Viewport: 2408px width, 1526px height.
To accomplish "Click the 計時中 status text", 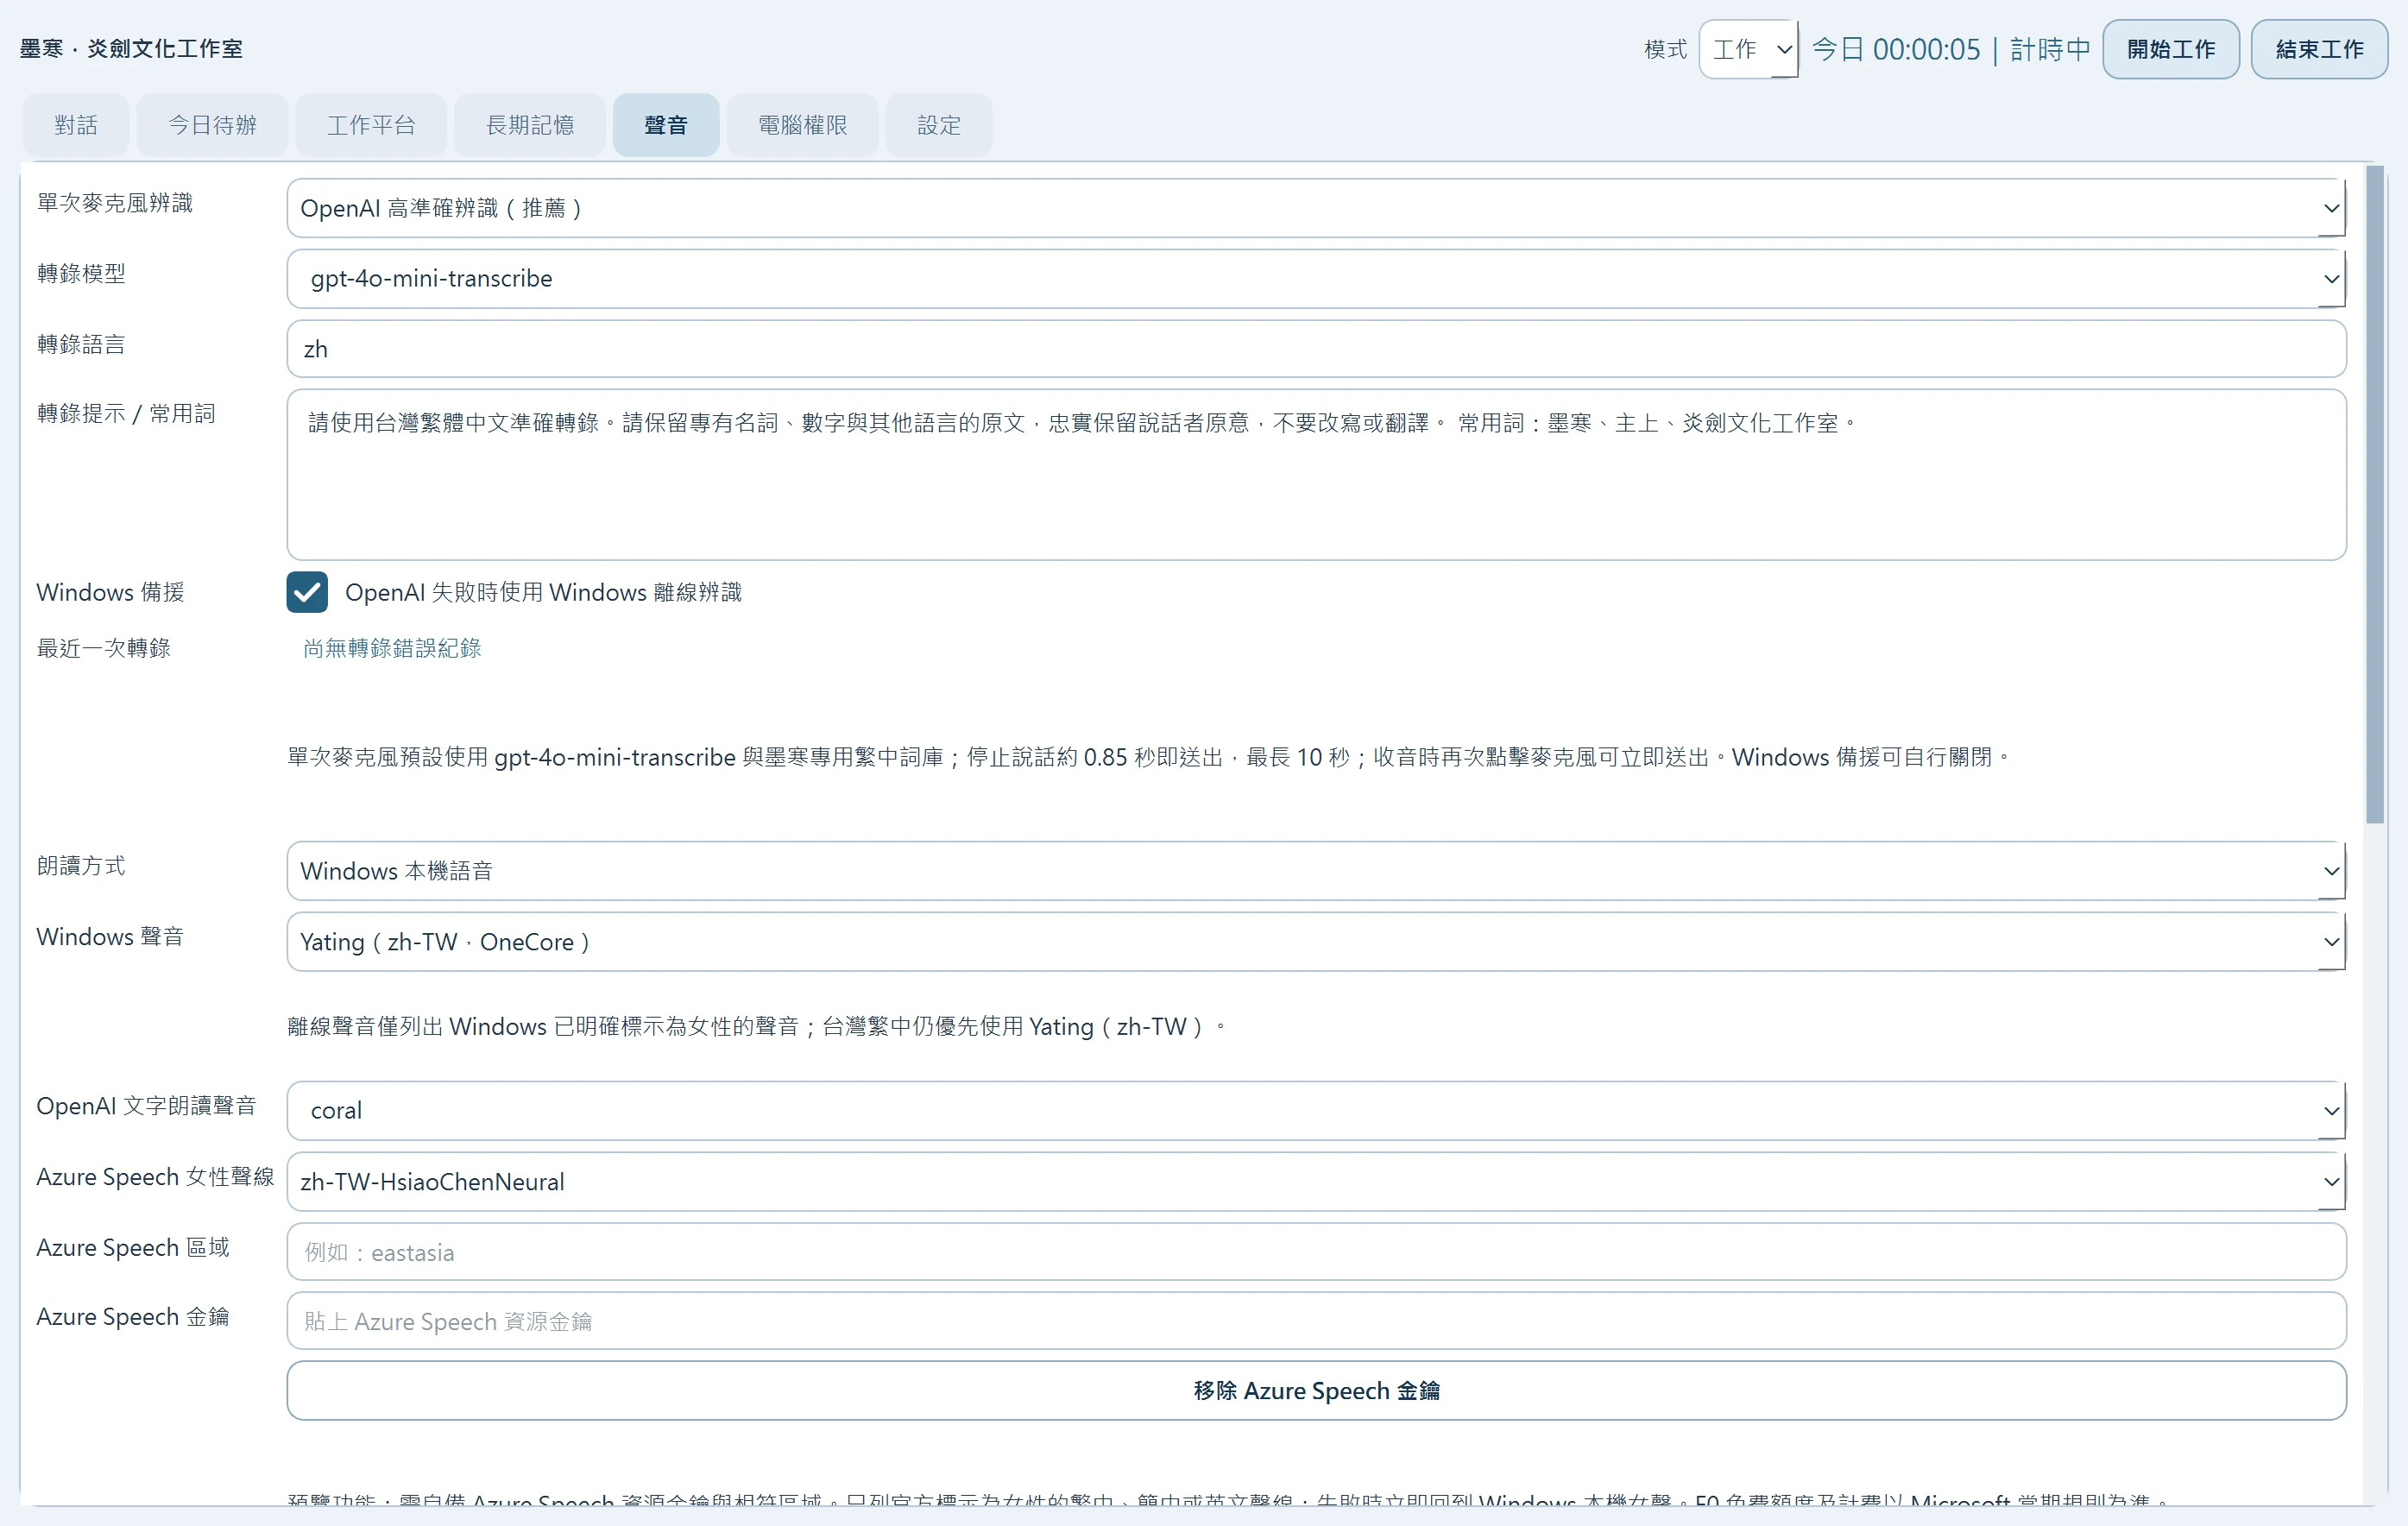I will coord(2050,49).
